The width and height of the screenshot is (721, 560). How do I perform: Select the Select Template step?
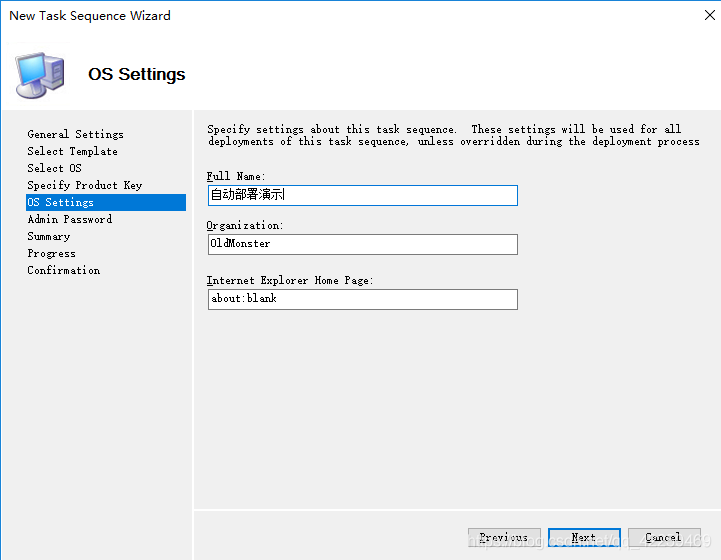72,151
